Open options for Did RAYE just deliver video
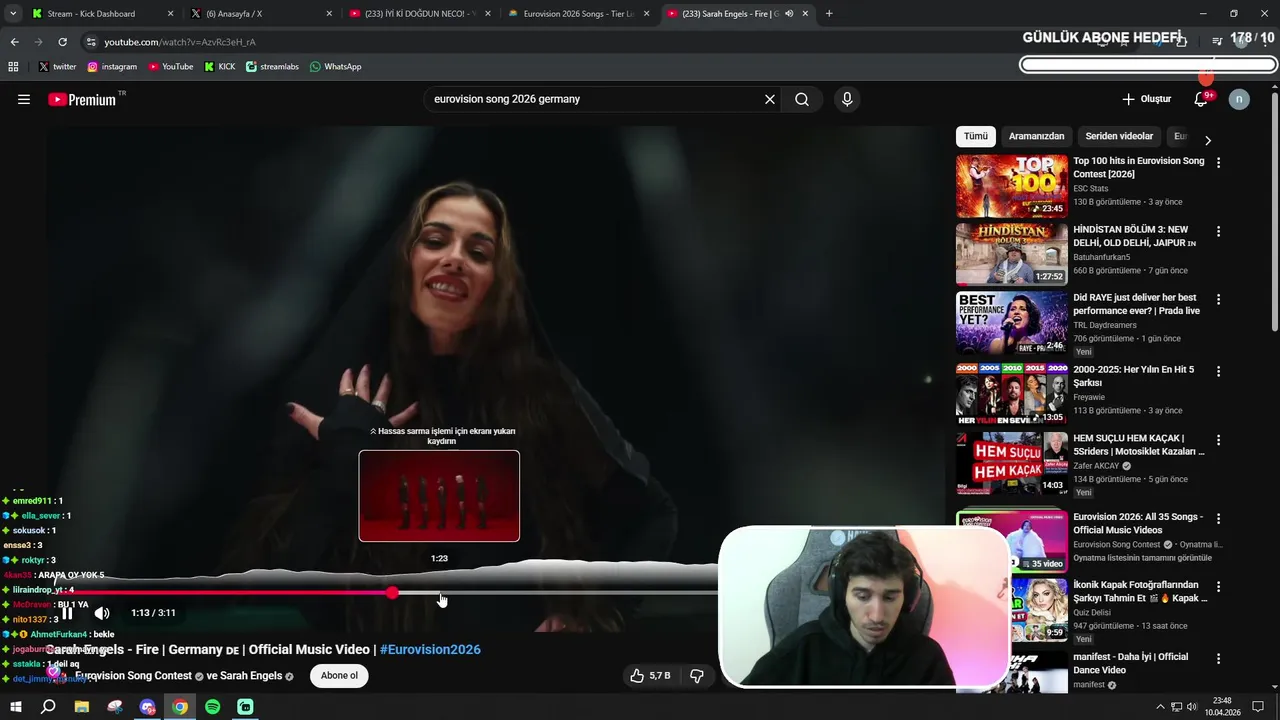1280x720 pixels. (1218, 299)
